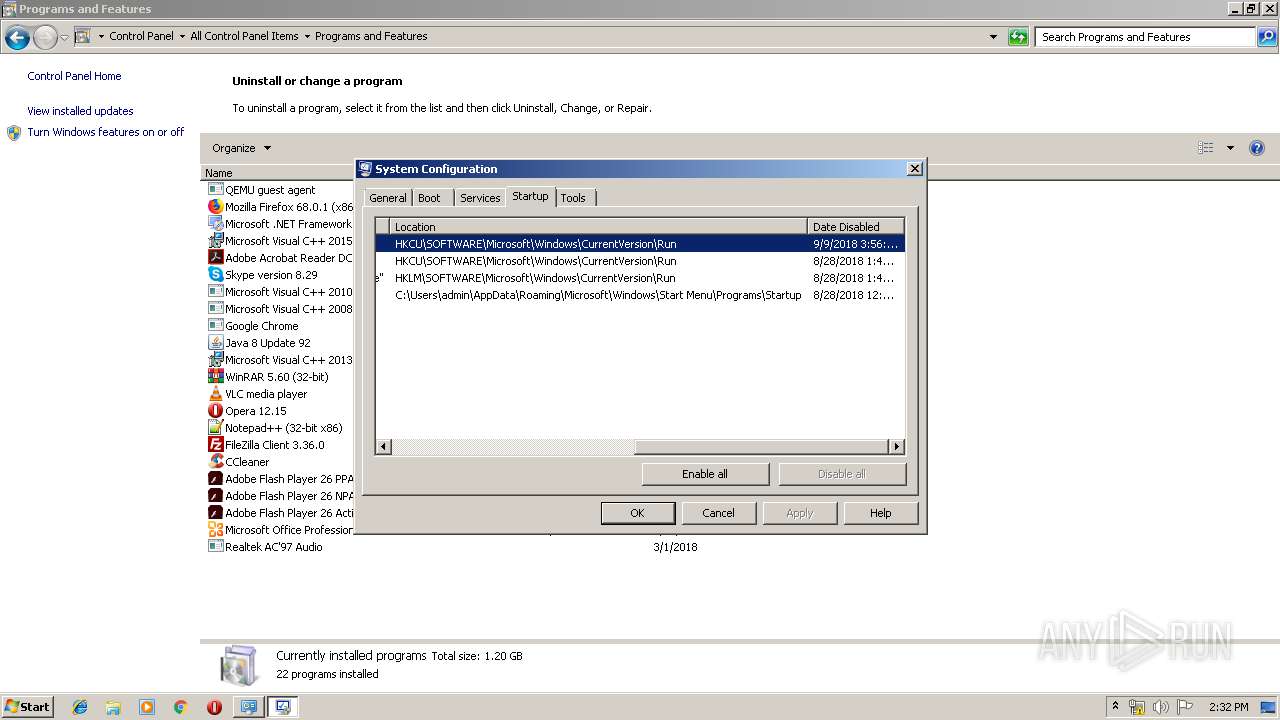This screenshot has width=1280, height=720.
Task: Open Google Chrome from the taskbar
Action: point(181,707)
